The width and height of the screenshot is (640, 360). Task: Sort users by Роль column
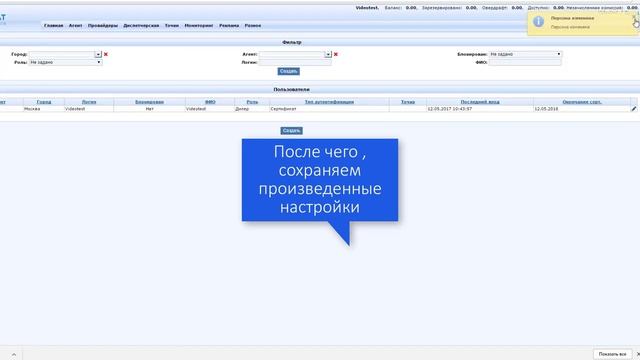click(x=252, y=102)
